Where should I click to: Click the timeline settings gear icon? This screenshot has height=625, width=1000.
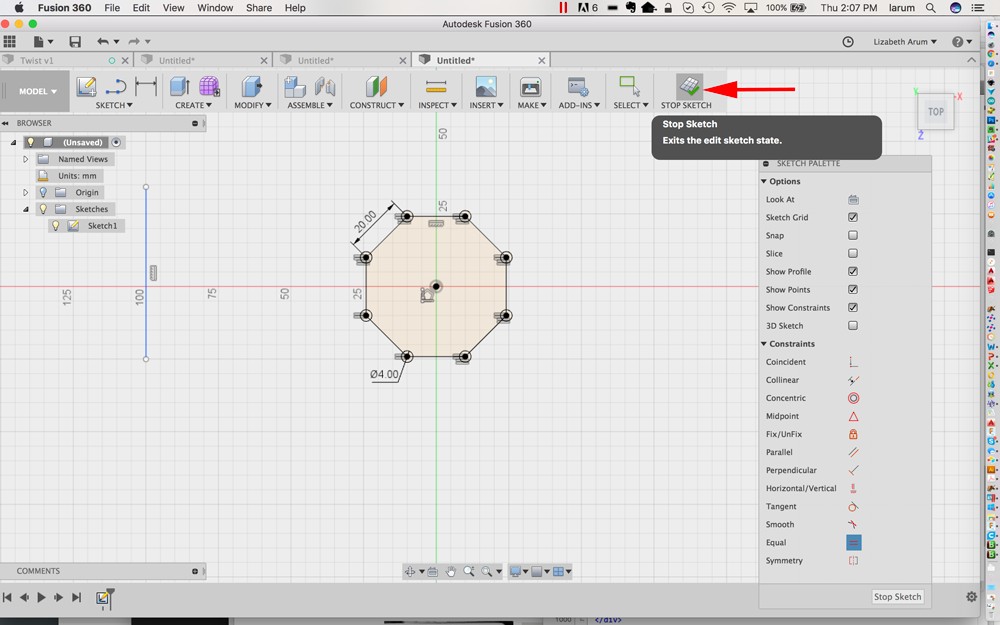click(x=971, y=597)
